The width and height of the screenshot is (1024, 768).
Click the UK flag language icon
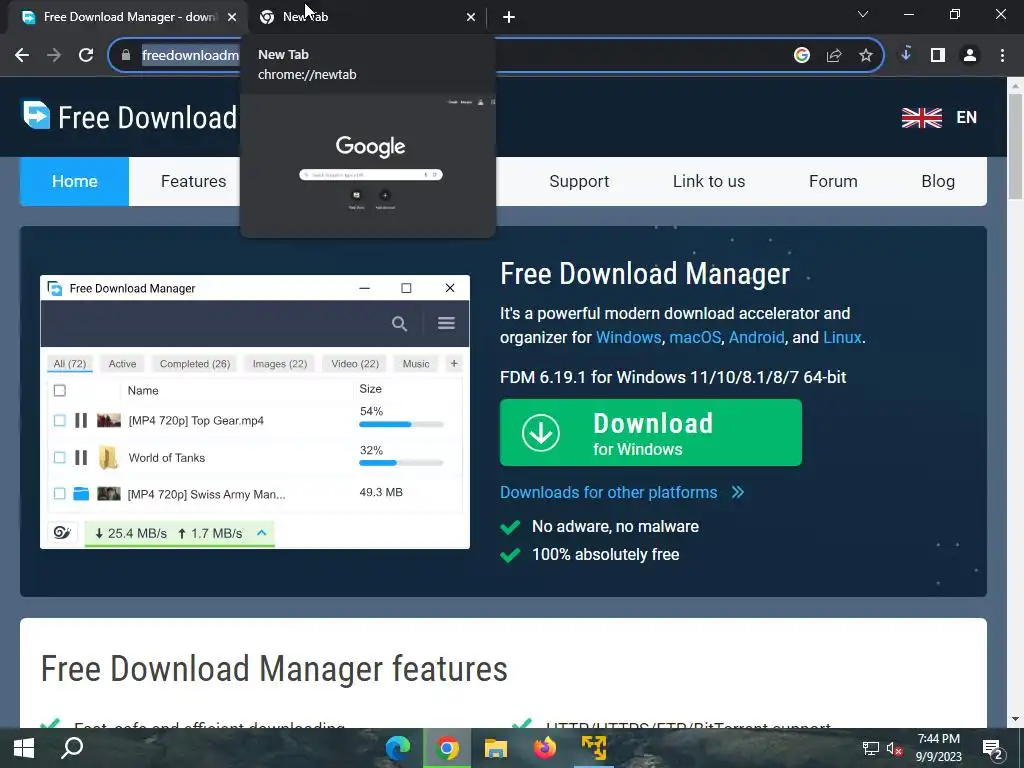[921, 118]
